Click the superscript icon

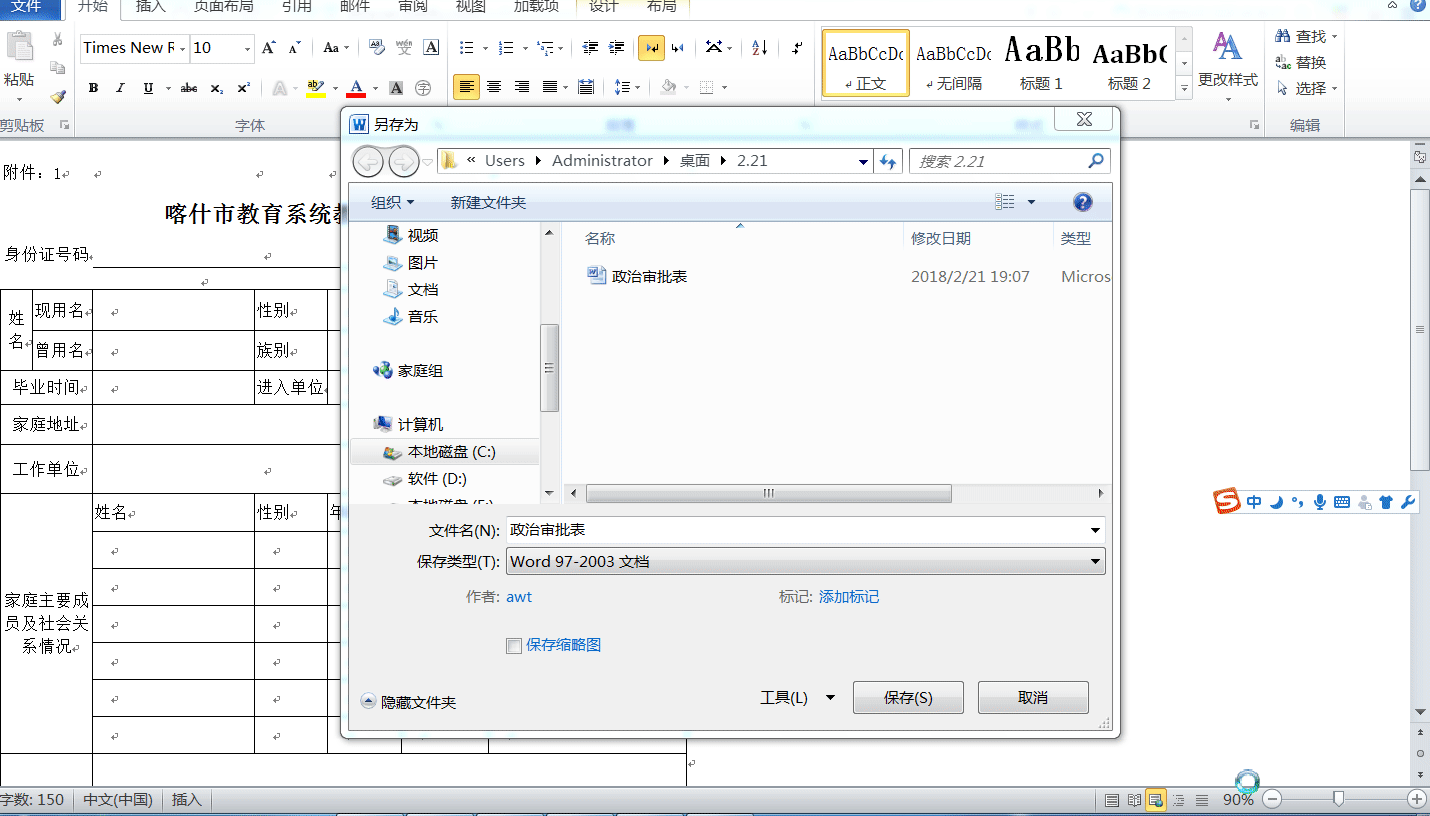pyautogui.click(x=242, y=88)
